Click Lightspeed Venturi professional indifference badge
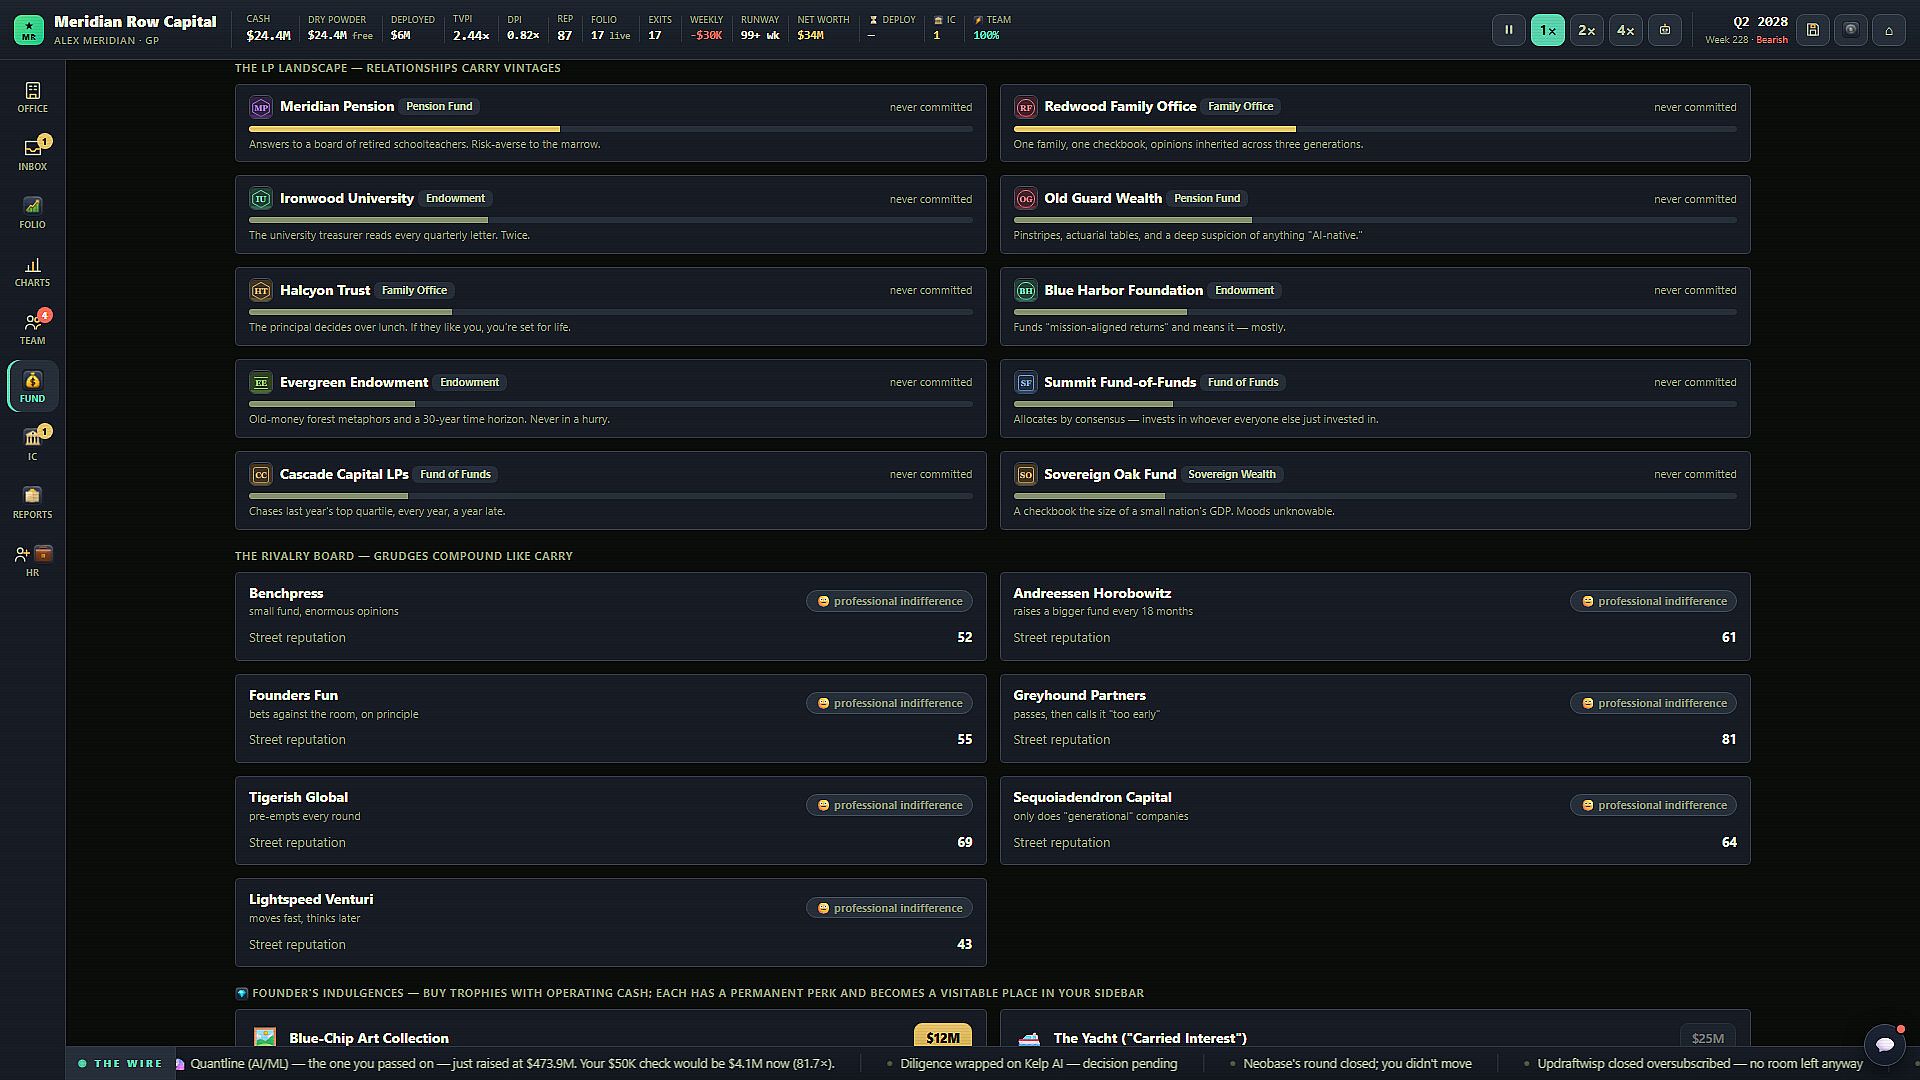The height and width of the screenshot is (1080, 1920). click(x=889, y=908)
